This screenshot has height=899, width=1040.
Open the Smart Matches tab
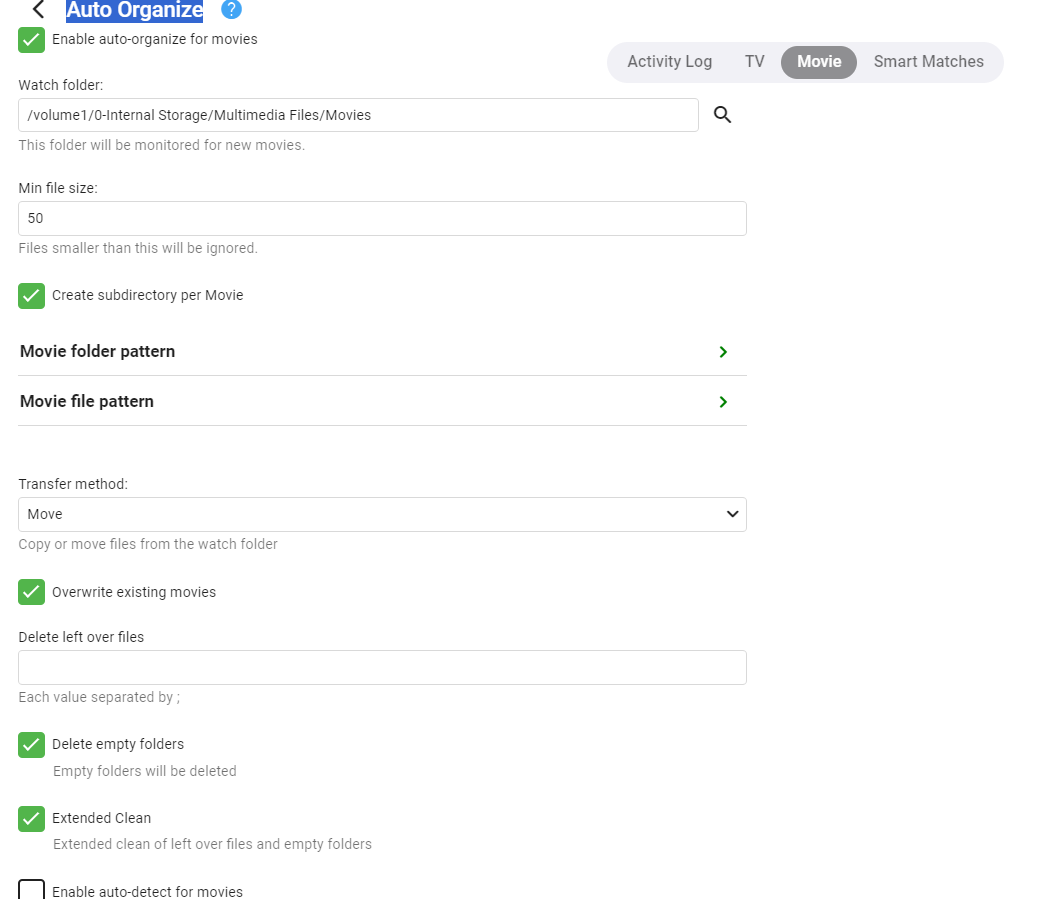coord(929,62)
